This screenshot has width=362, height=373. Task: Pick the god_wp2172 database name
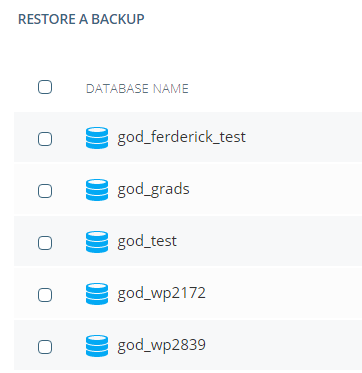coord(161,293)
